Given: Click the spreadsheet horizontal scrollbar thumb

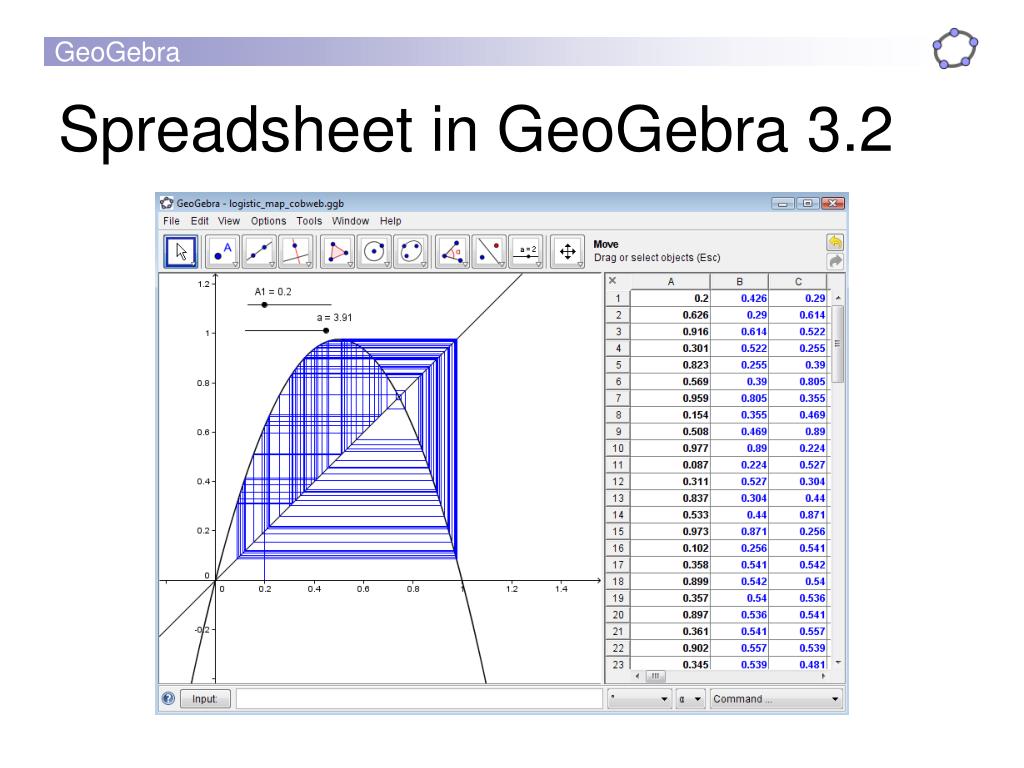Looking at the screenshot, I should [x=655, y=676].
